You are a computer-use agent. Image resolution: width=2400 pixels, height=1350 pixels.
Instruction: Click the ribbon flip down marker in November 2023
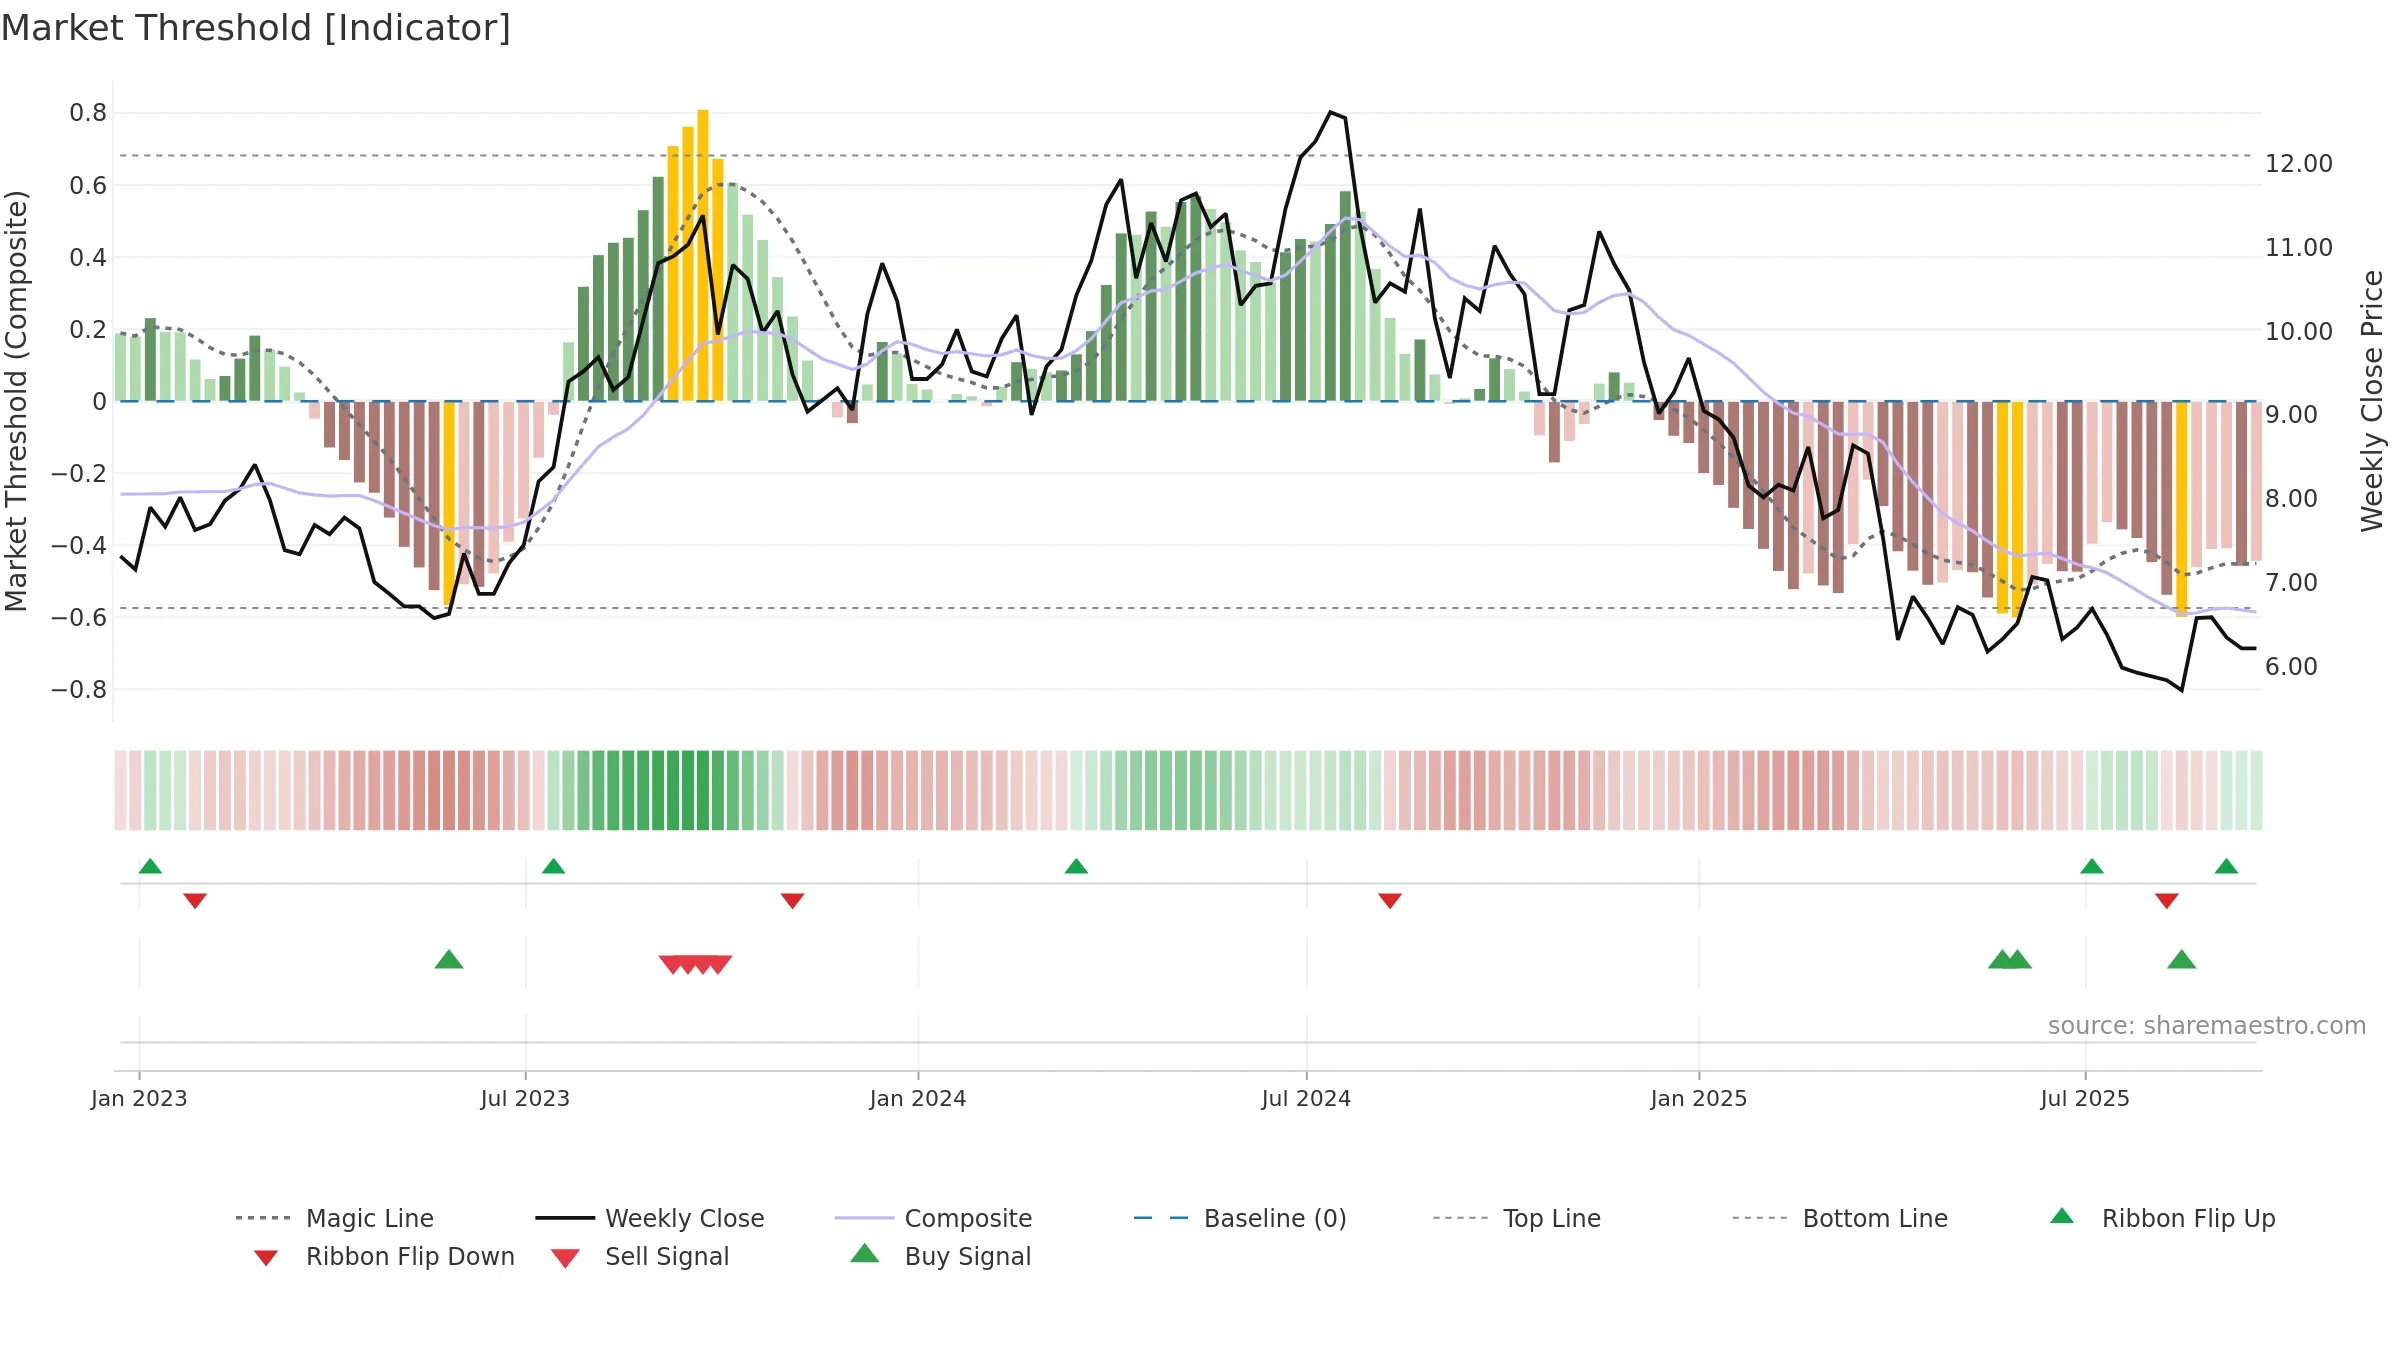792,901
